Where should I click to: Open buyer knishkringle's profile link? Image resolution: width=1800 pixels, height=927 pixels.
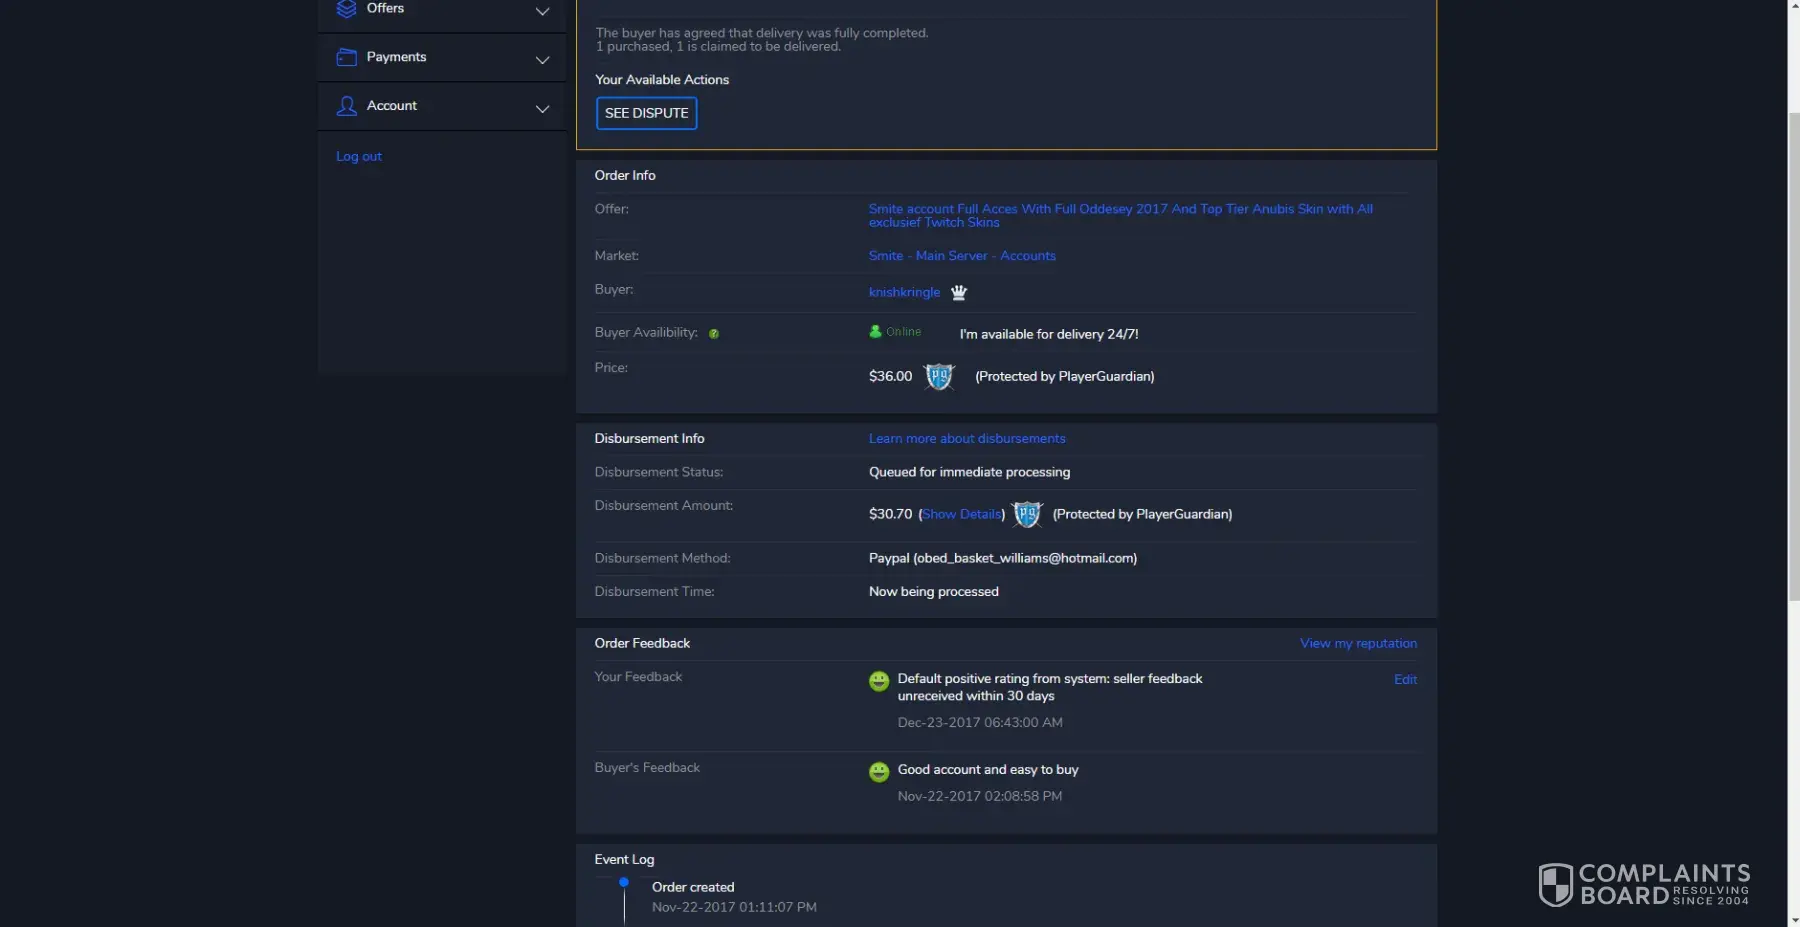(904, 292)
